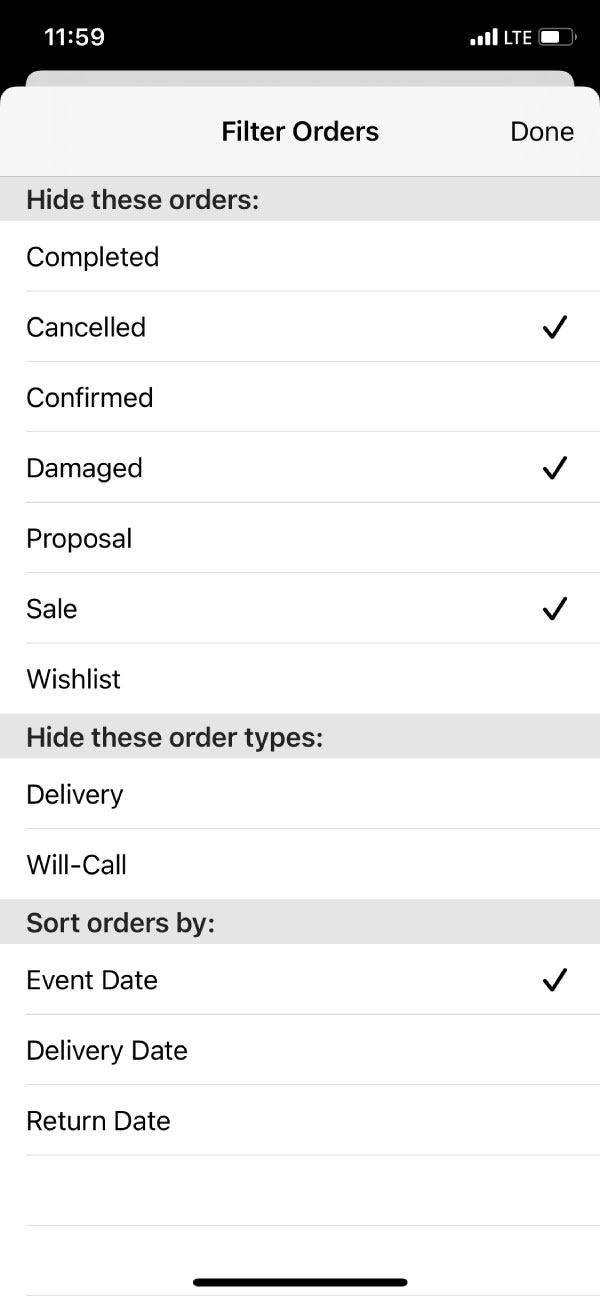
Task: Uncheck the Sale checkmark icon
Action: (x=555, y=608)
